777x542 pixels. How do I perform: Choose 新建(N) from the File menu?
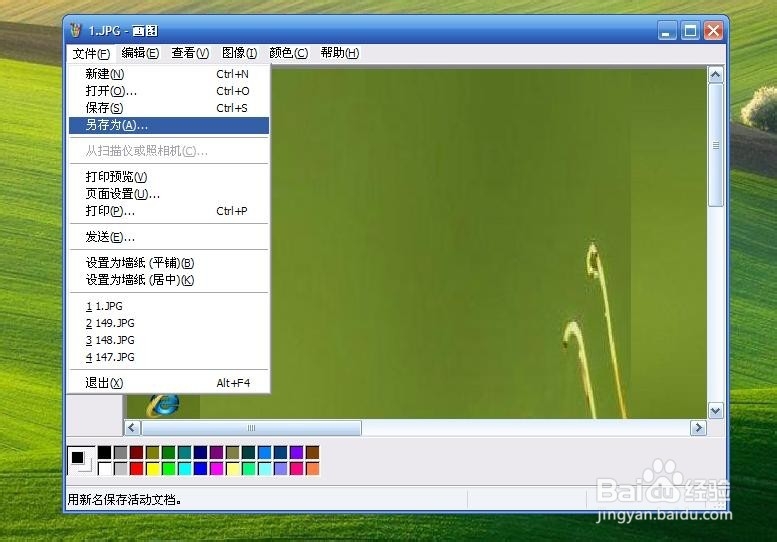click(169, 74)
